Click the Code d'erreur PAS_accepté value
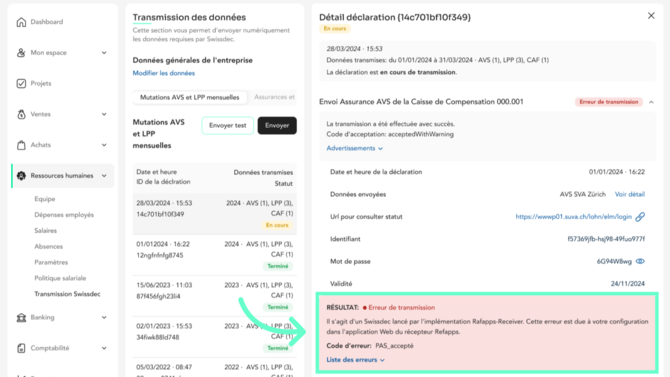Image resolution: width=670 pixels, height=377 pixels. tap(394, 345)
